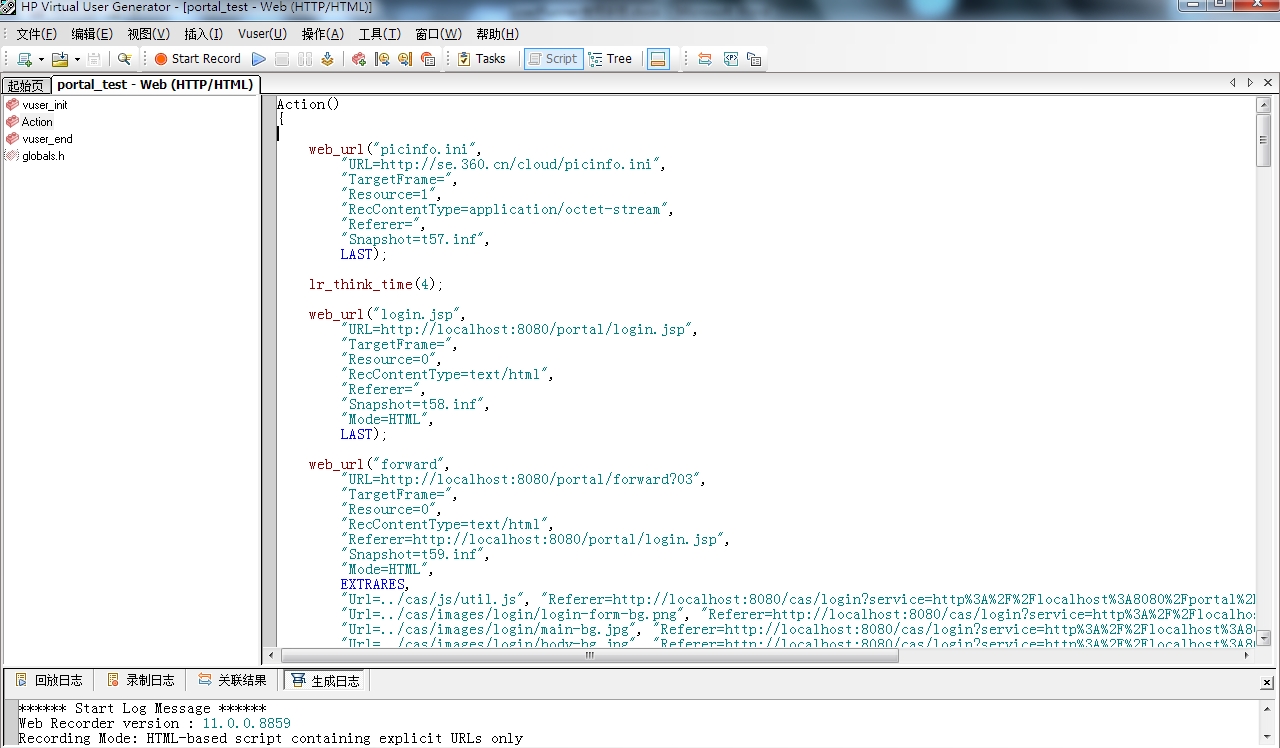Click the editor vertical scrollbar thumb
Image resolution: width=1280 pixels, height=748 pixels.
coord(1264,140)
